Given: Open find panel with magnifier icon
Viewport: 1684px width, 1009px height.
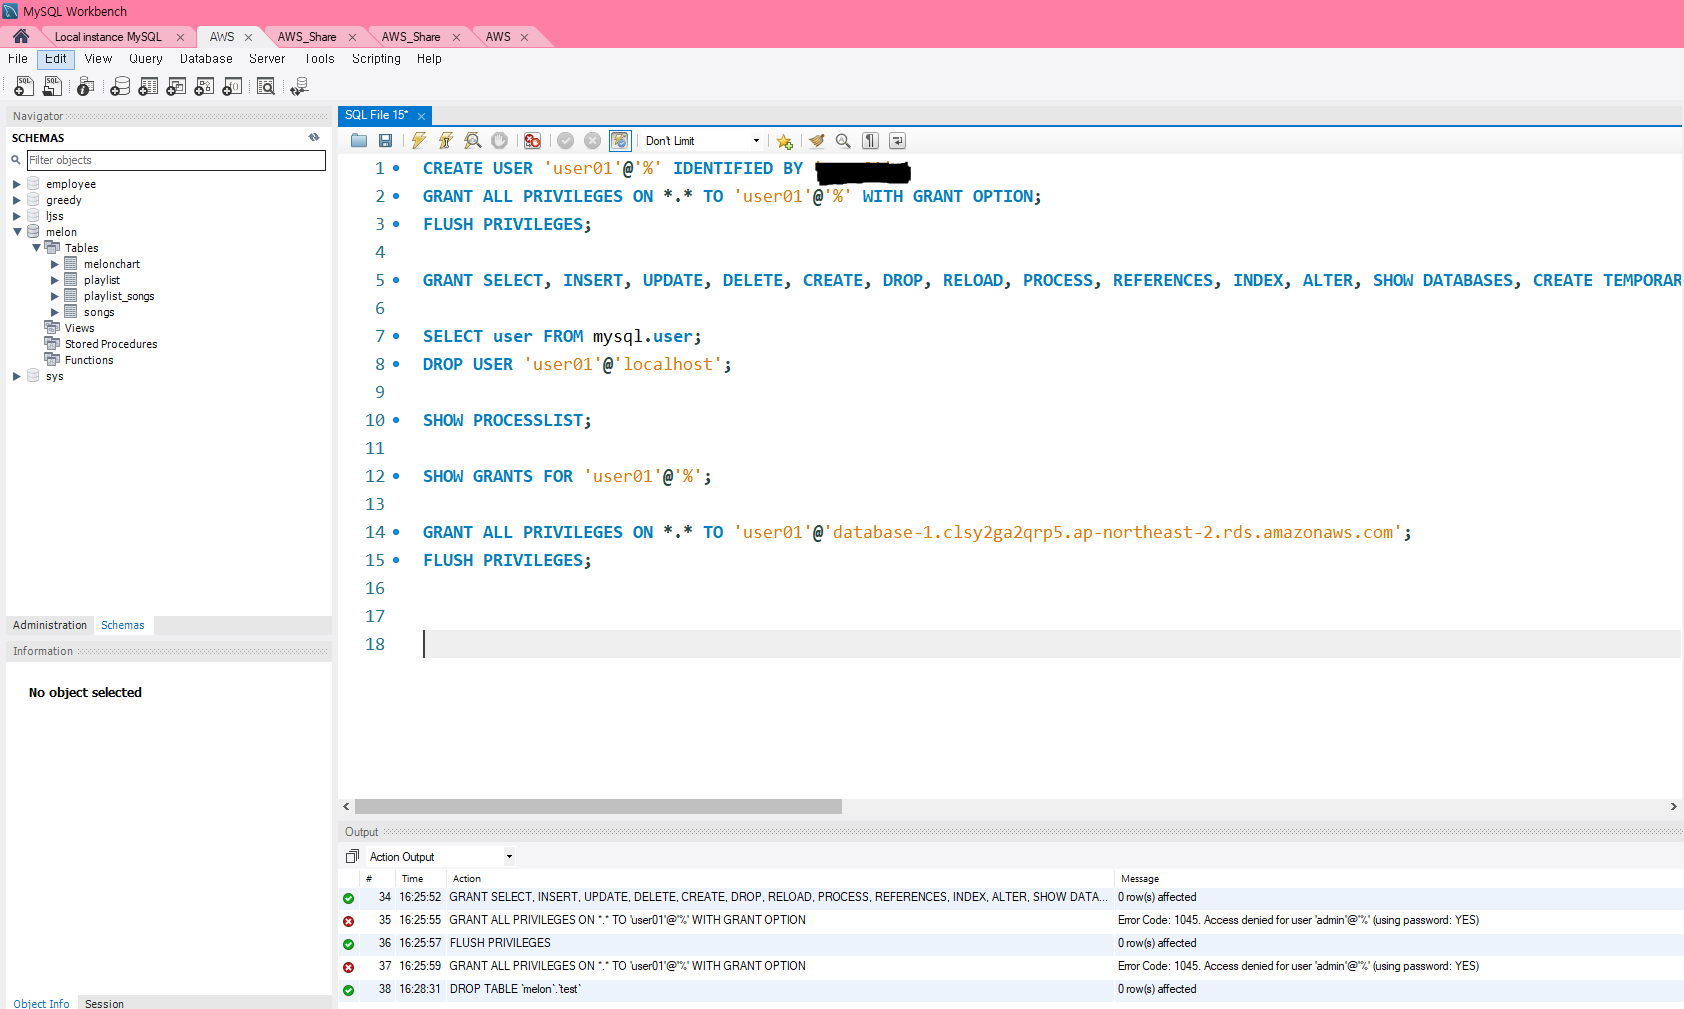Looking at the screenshot, I should point(843,141).
